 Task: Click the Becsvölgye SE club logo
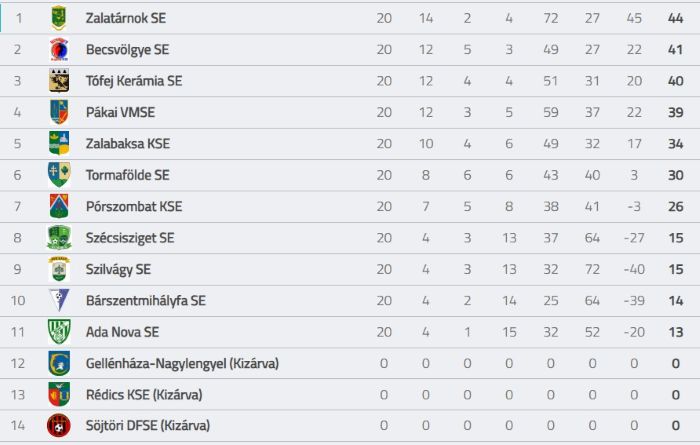59,50
